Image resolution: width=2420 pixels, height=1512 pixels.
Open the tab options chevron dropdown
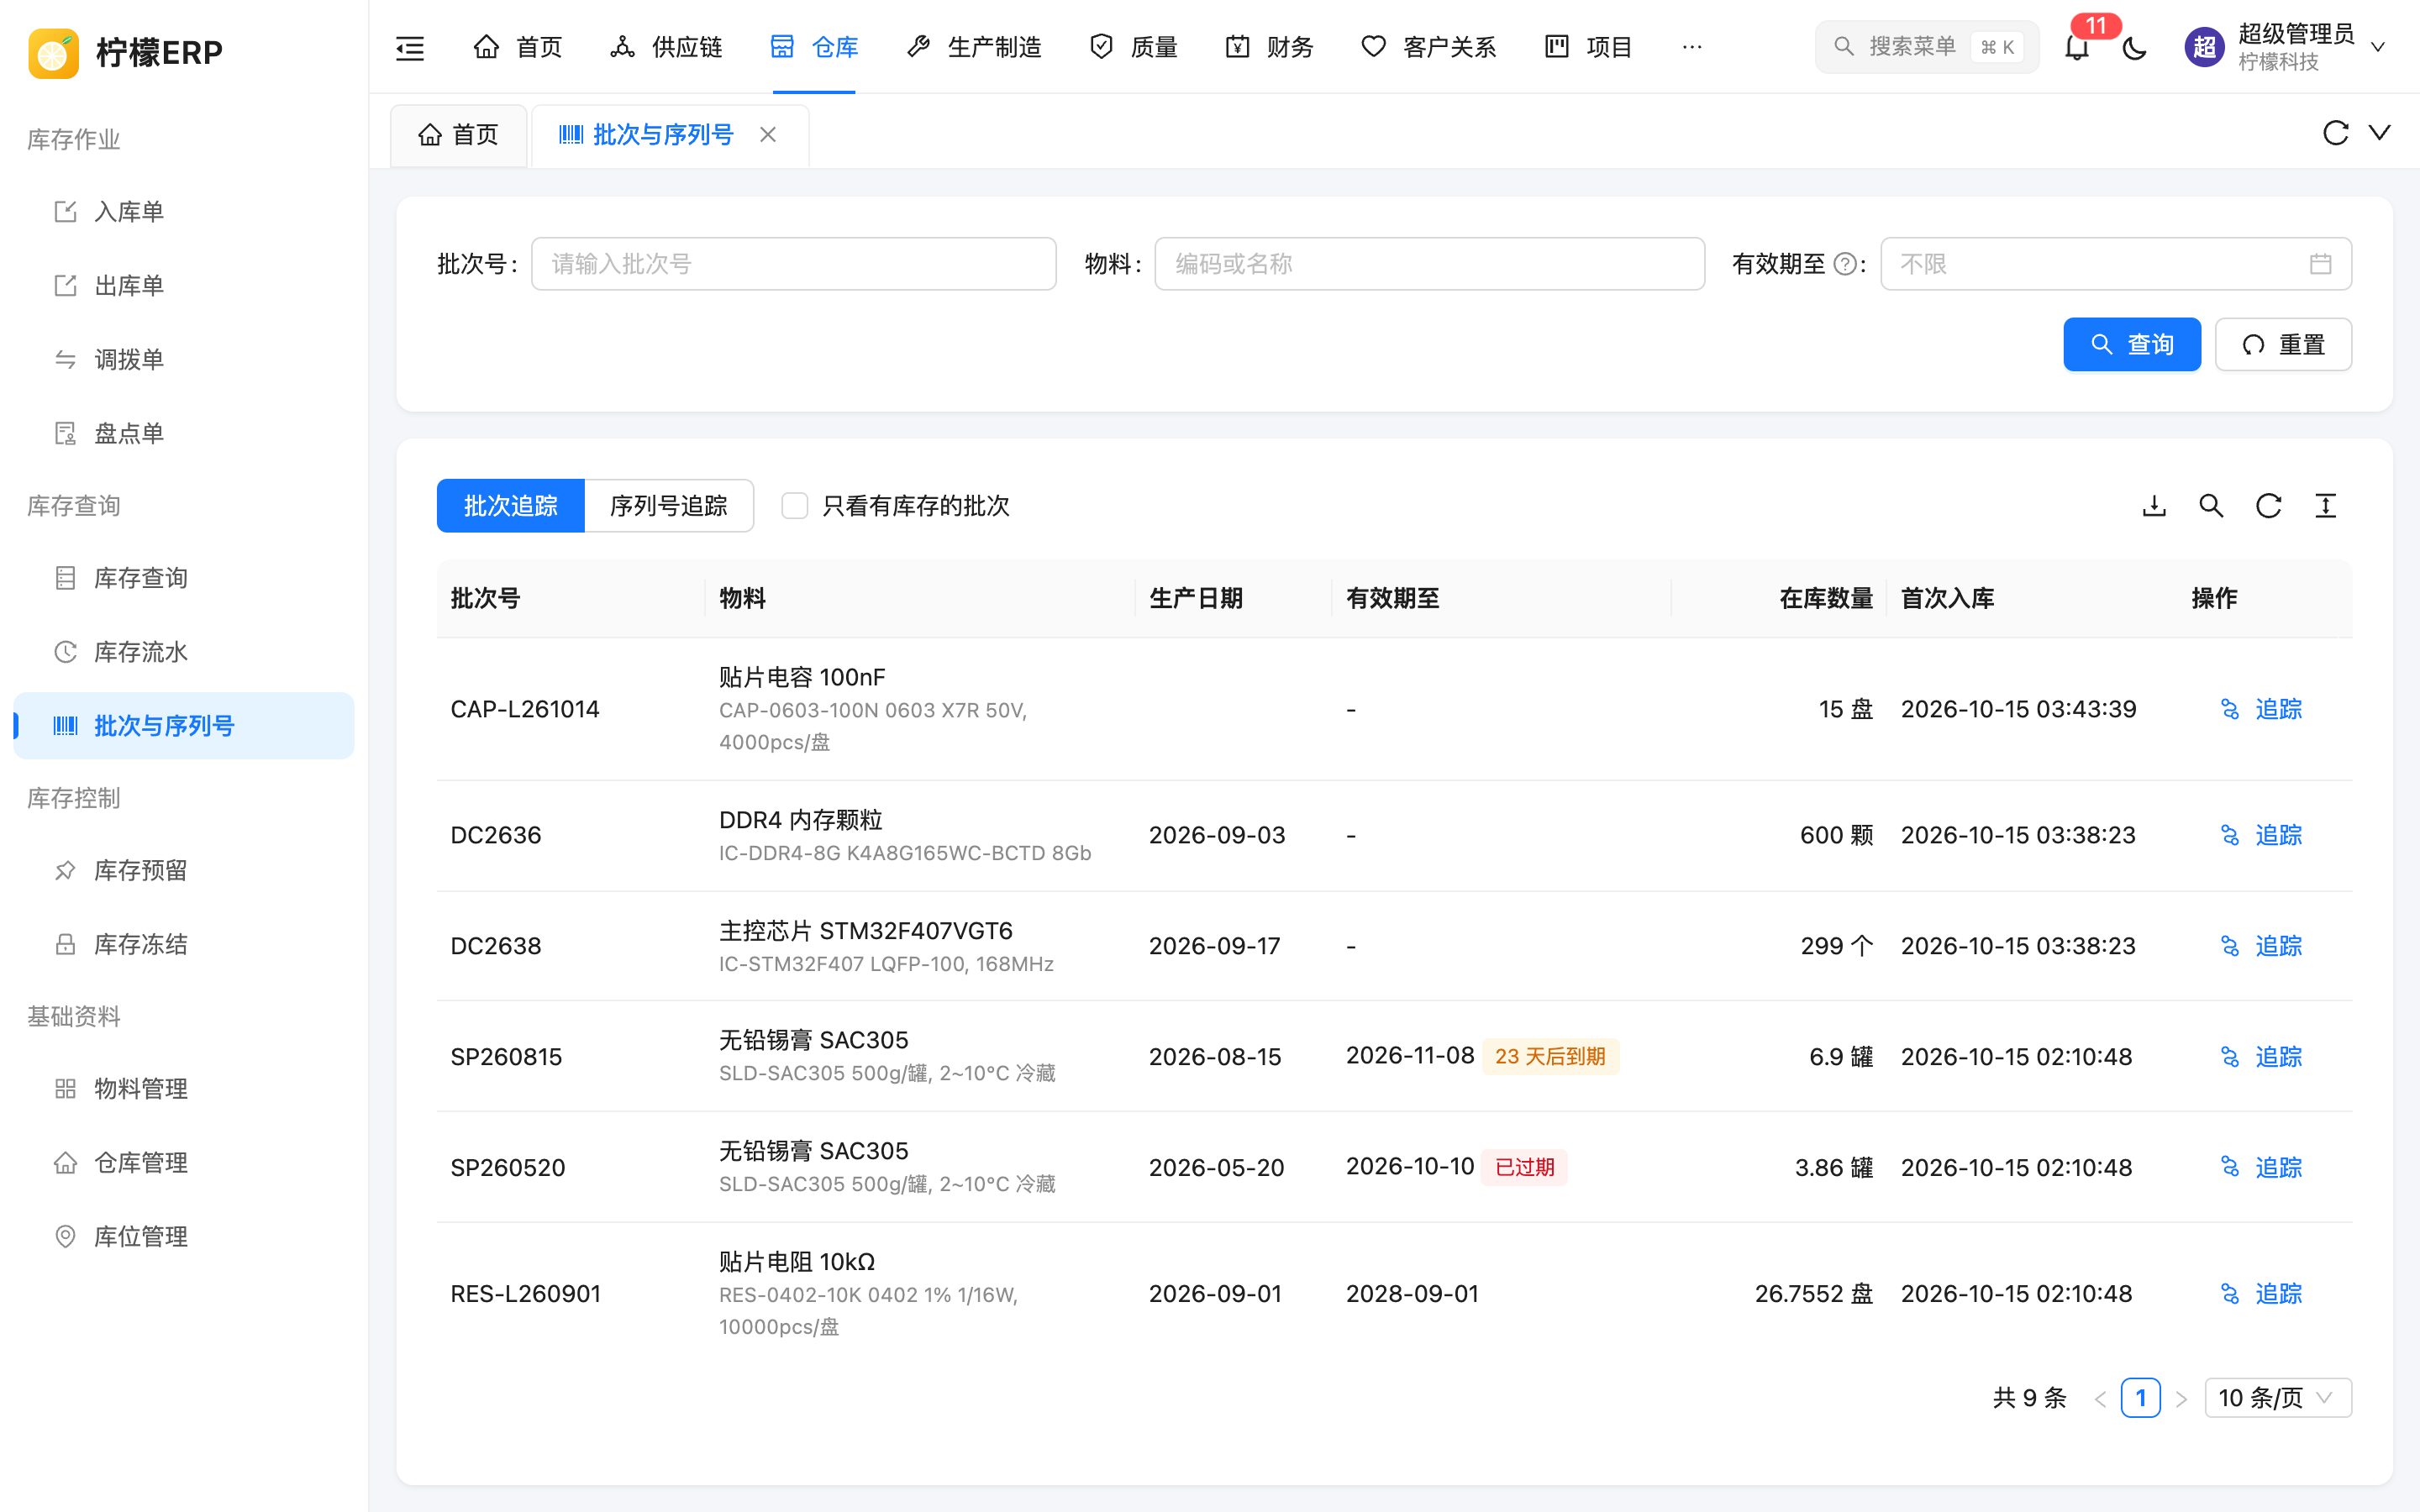[x=2379, y=133]
